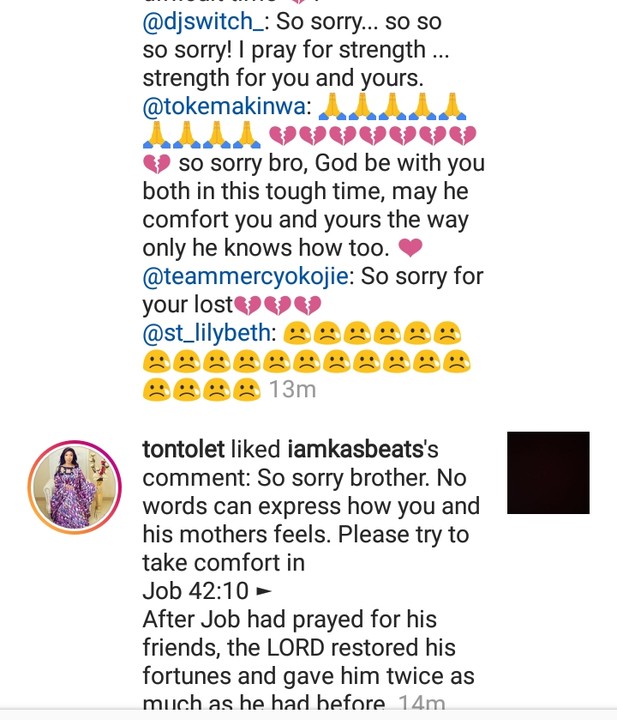Open tontolet's story from avatar ring
Viewport: 617px width, 720px height.
[75, 487]
